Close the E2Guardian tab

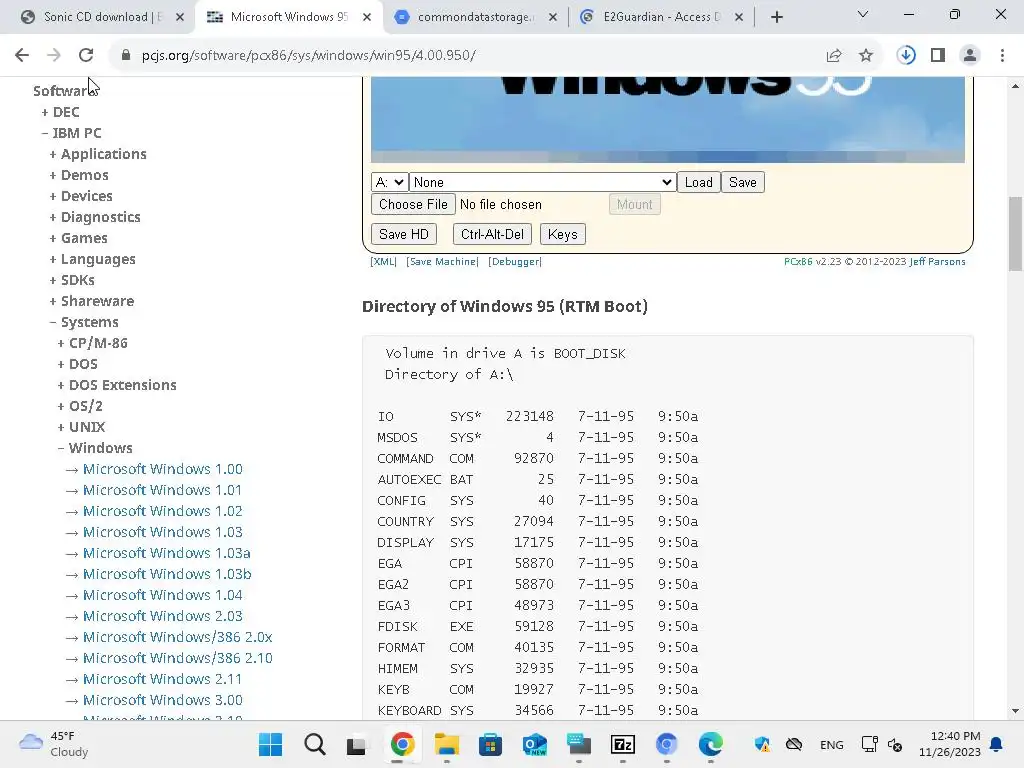(739, 17)
